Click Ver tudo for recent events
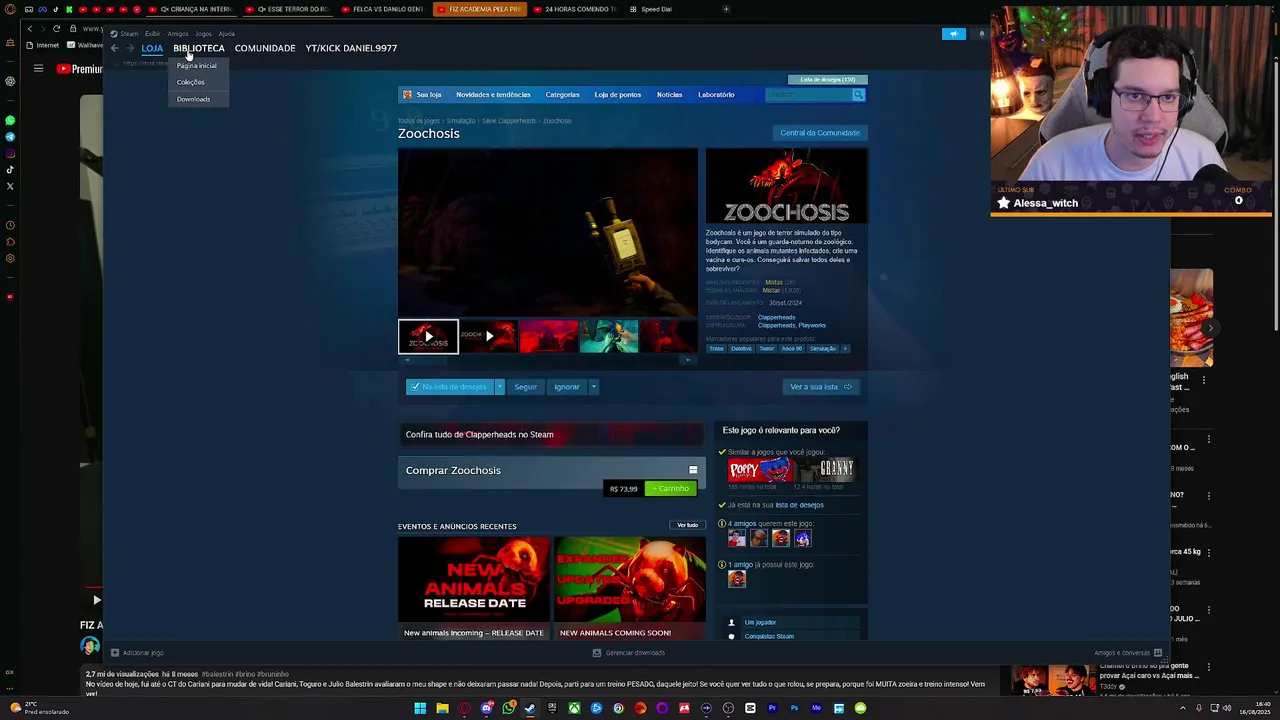 click(687, 525)
